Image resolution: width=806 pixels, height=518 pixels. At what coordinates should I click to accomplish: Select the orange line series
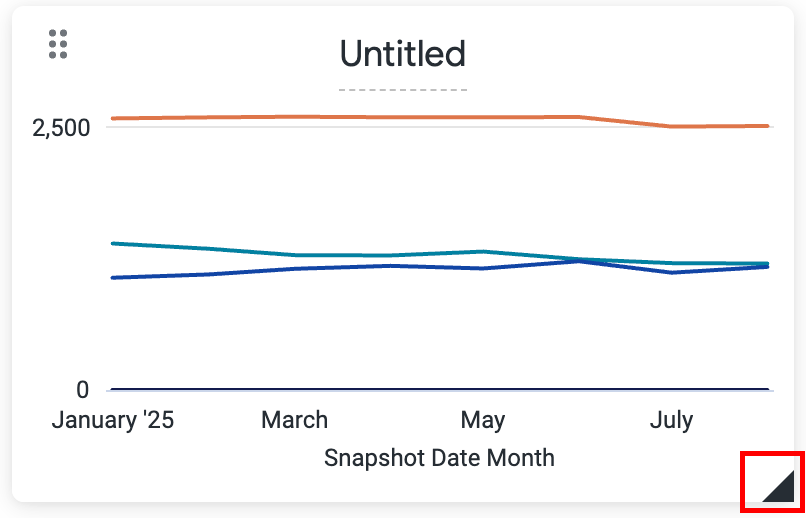coord(400,117)
